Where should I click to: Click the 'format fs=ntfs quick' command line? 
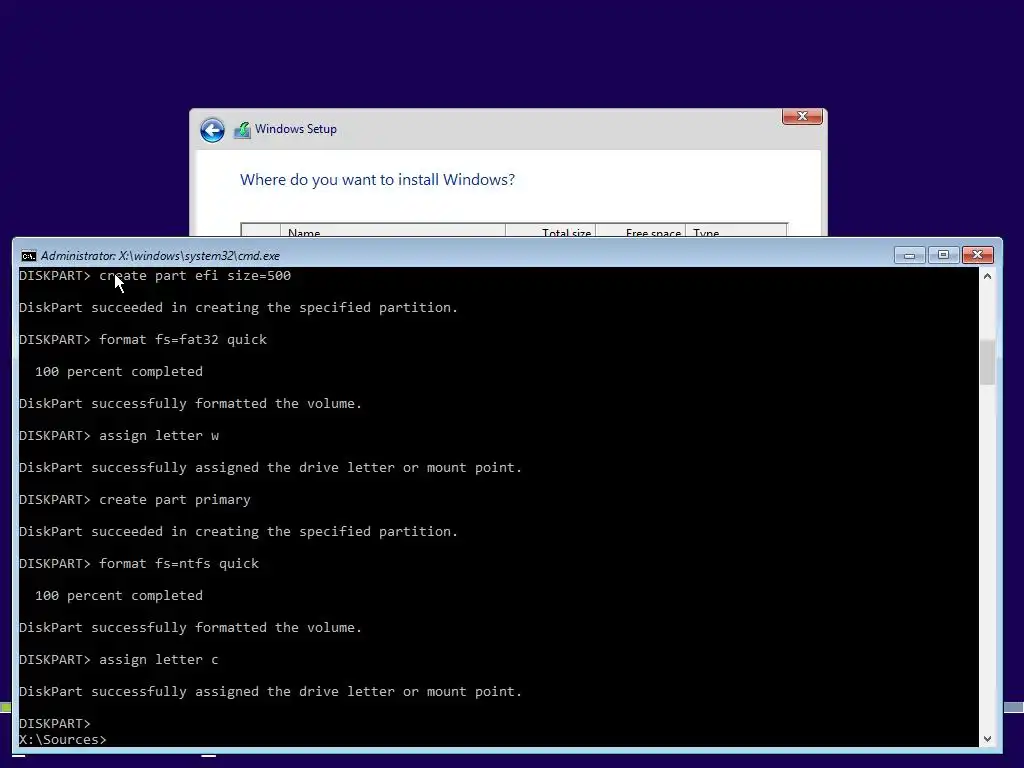[139, 564]
